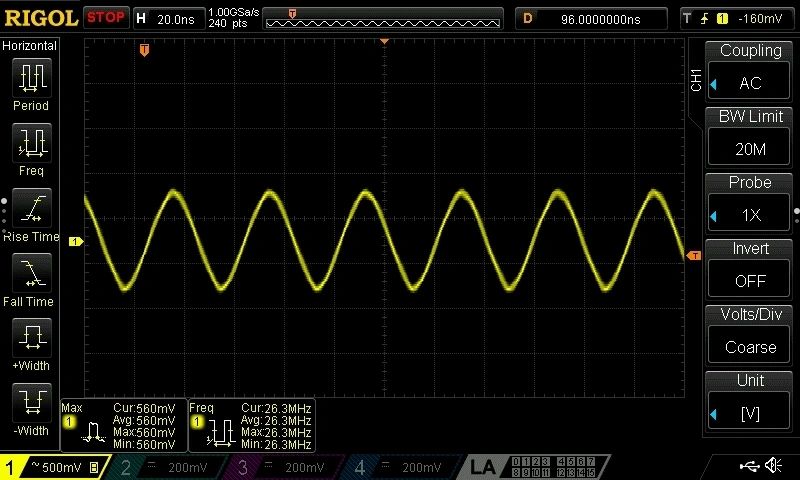Click the trigger edge slope icon in header
Viewport: 800px width, 480px height.
(705, 19)
